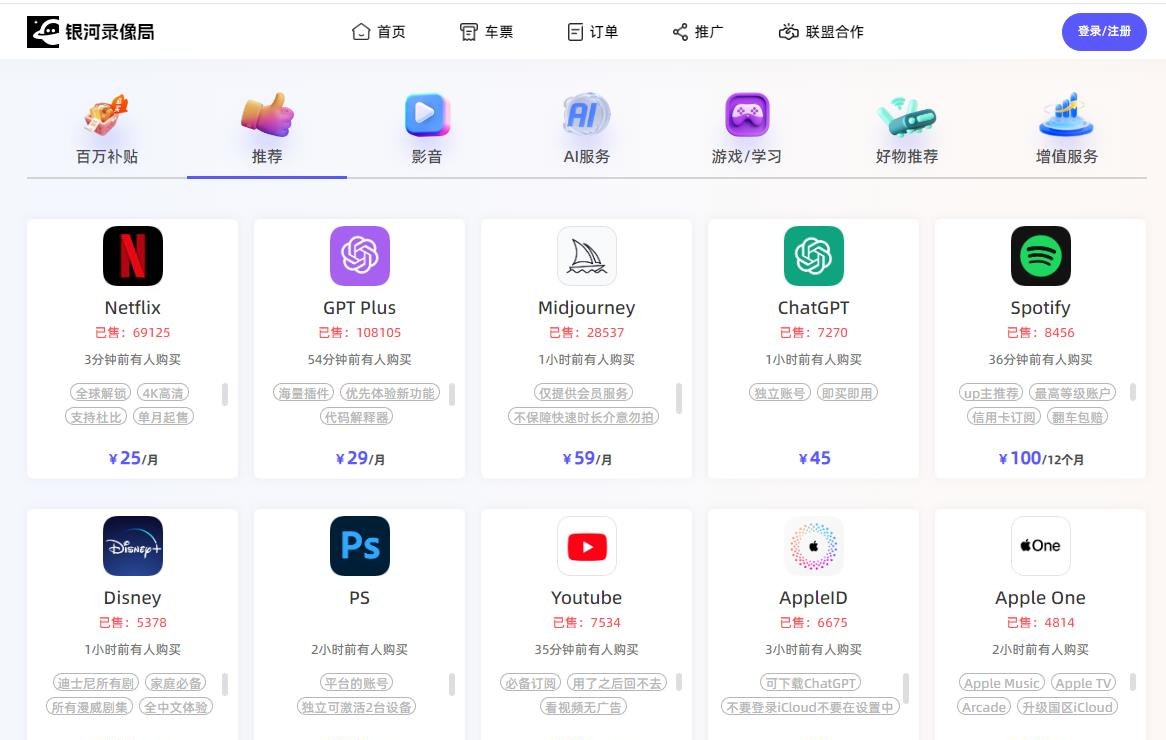The image size is (1166, 740).
Task: Select the 联盟合作 nav item
Action: coord(821,32)
